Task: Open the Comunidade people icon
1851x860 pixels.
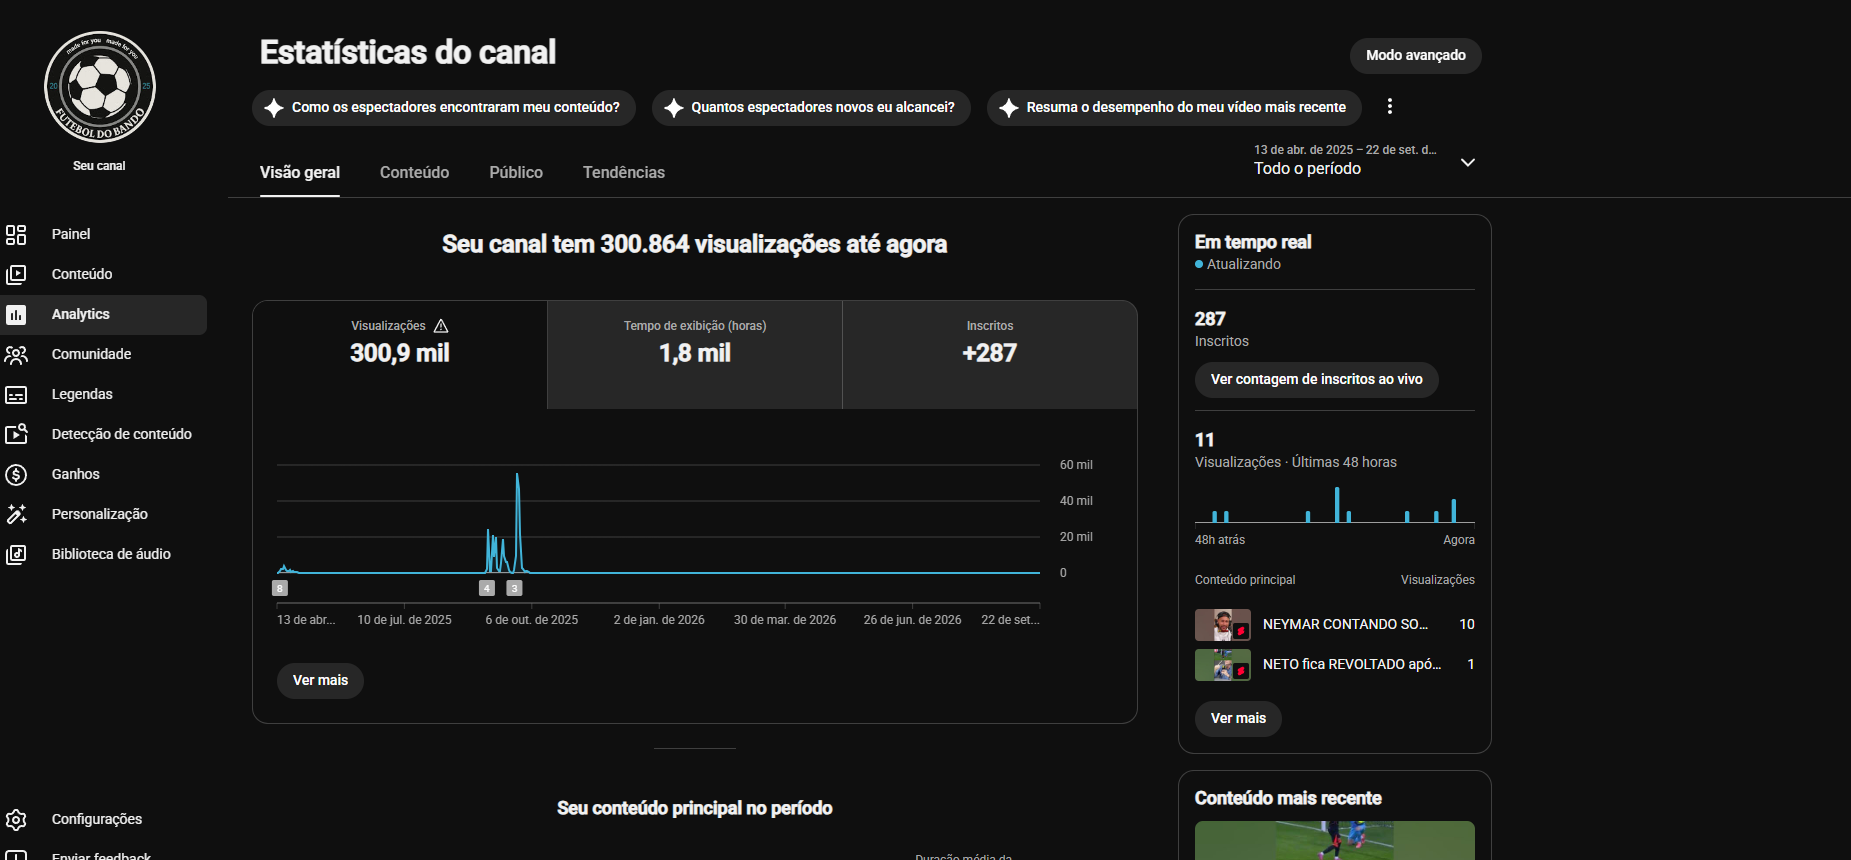Action: [x=16, y=354]
